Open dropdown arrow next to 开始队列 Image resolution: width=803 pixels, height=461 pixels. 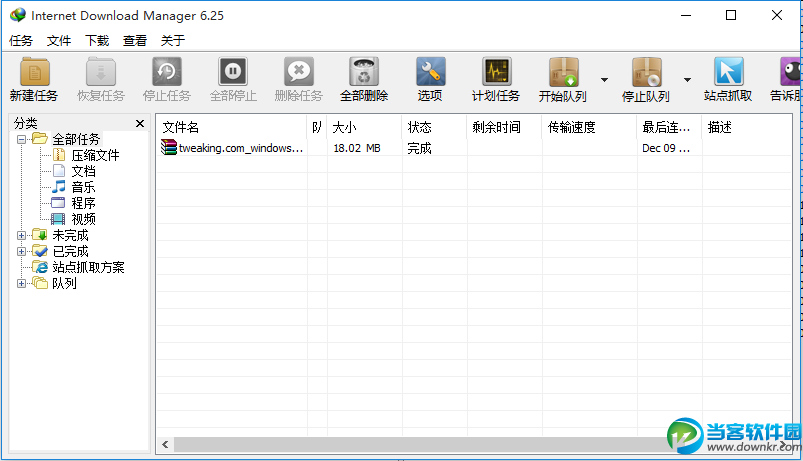coord(604,80)
